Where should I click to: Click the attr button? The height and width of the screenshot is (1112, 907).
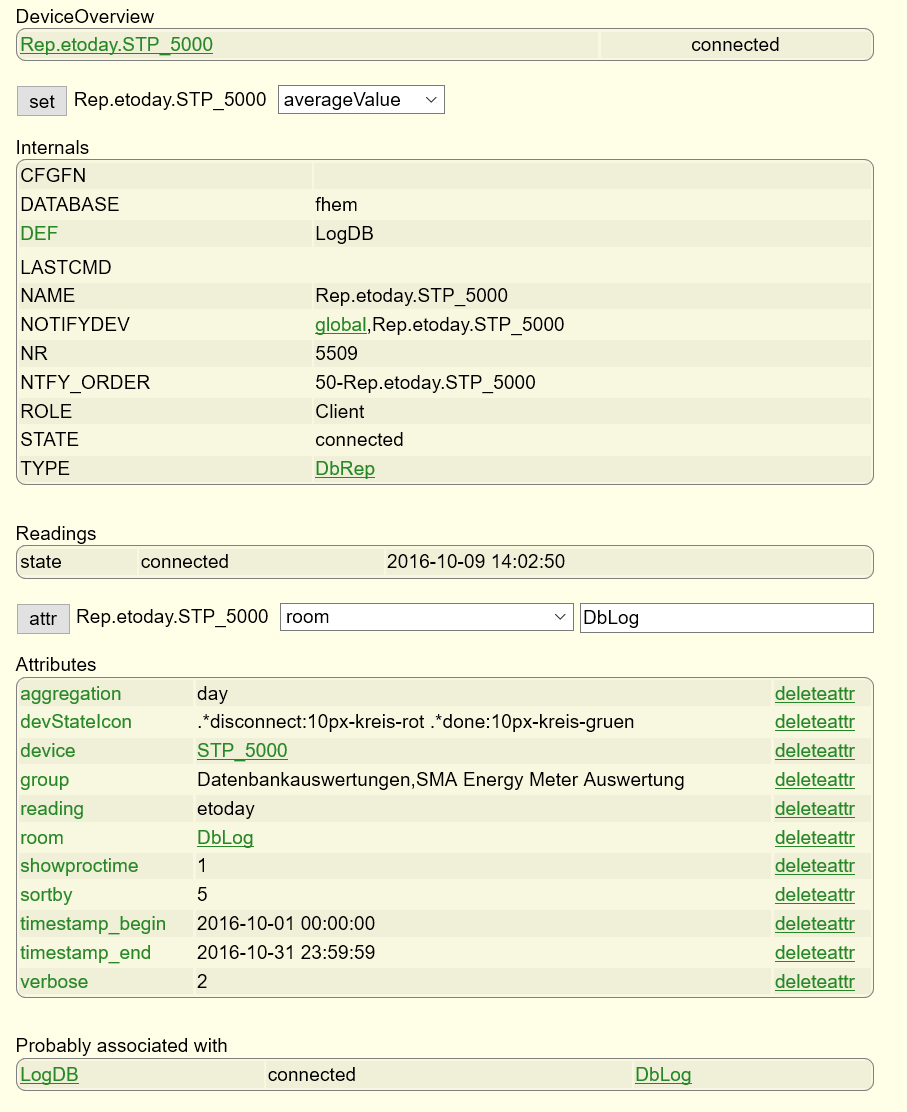(x=43, y=618)
